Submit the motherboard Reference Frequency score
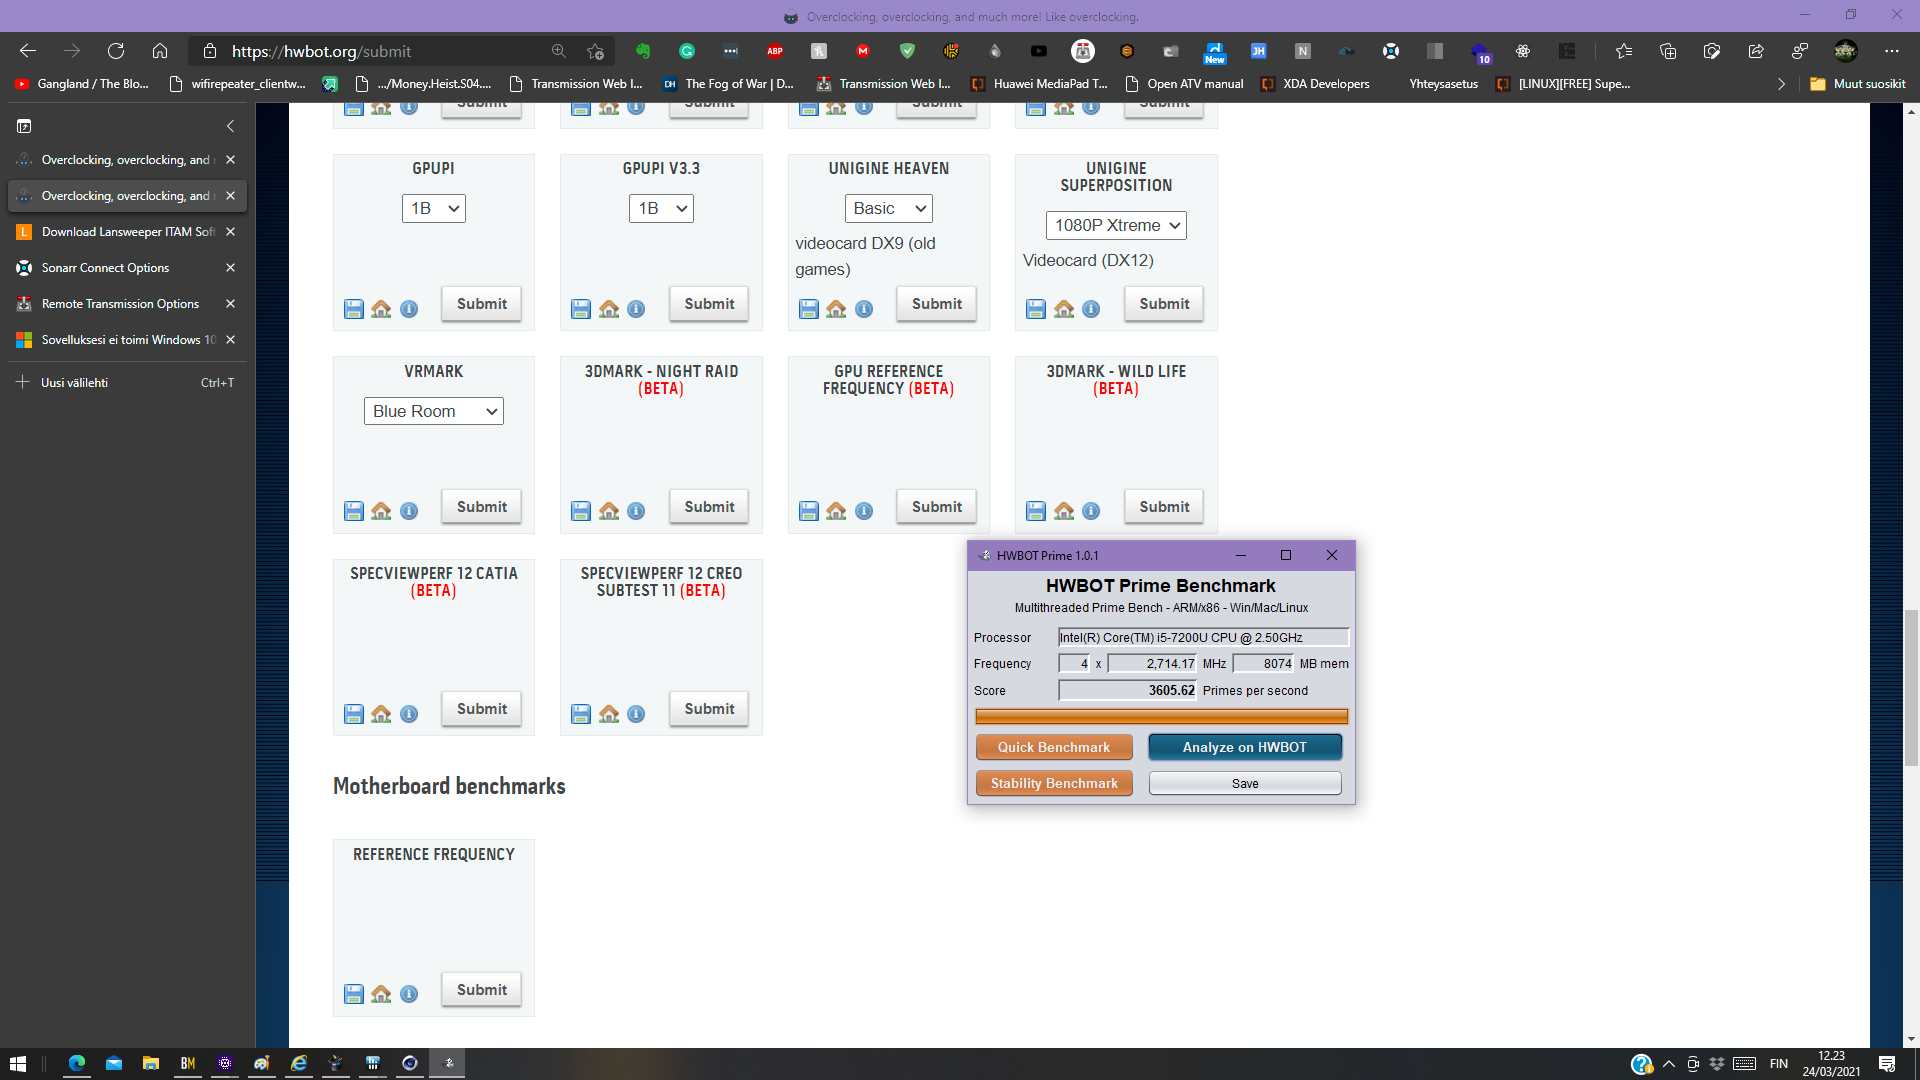 tap(481, 990)
